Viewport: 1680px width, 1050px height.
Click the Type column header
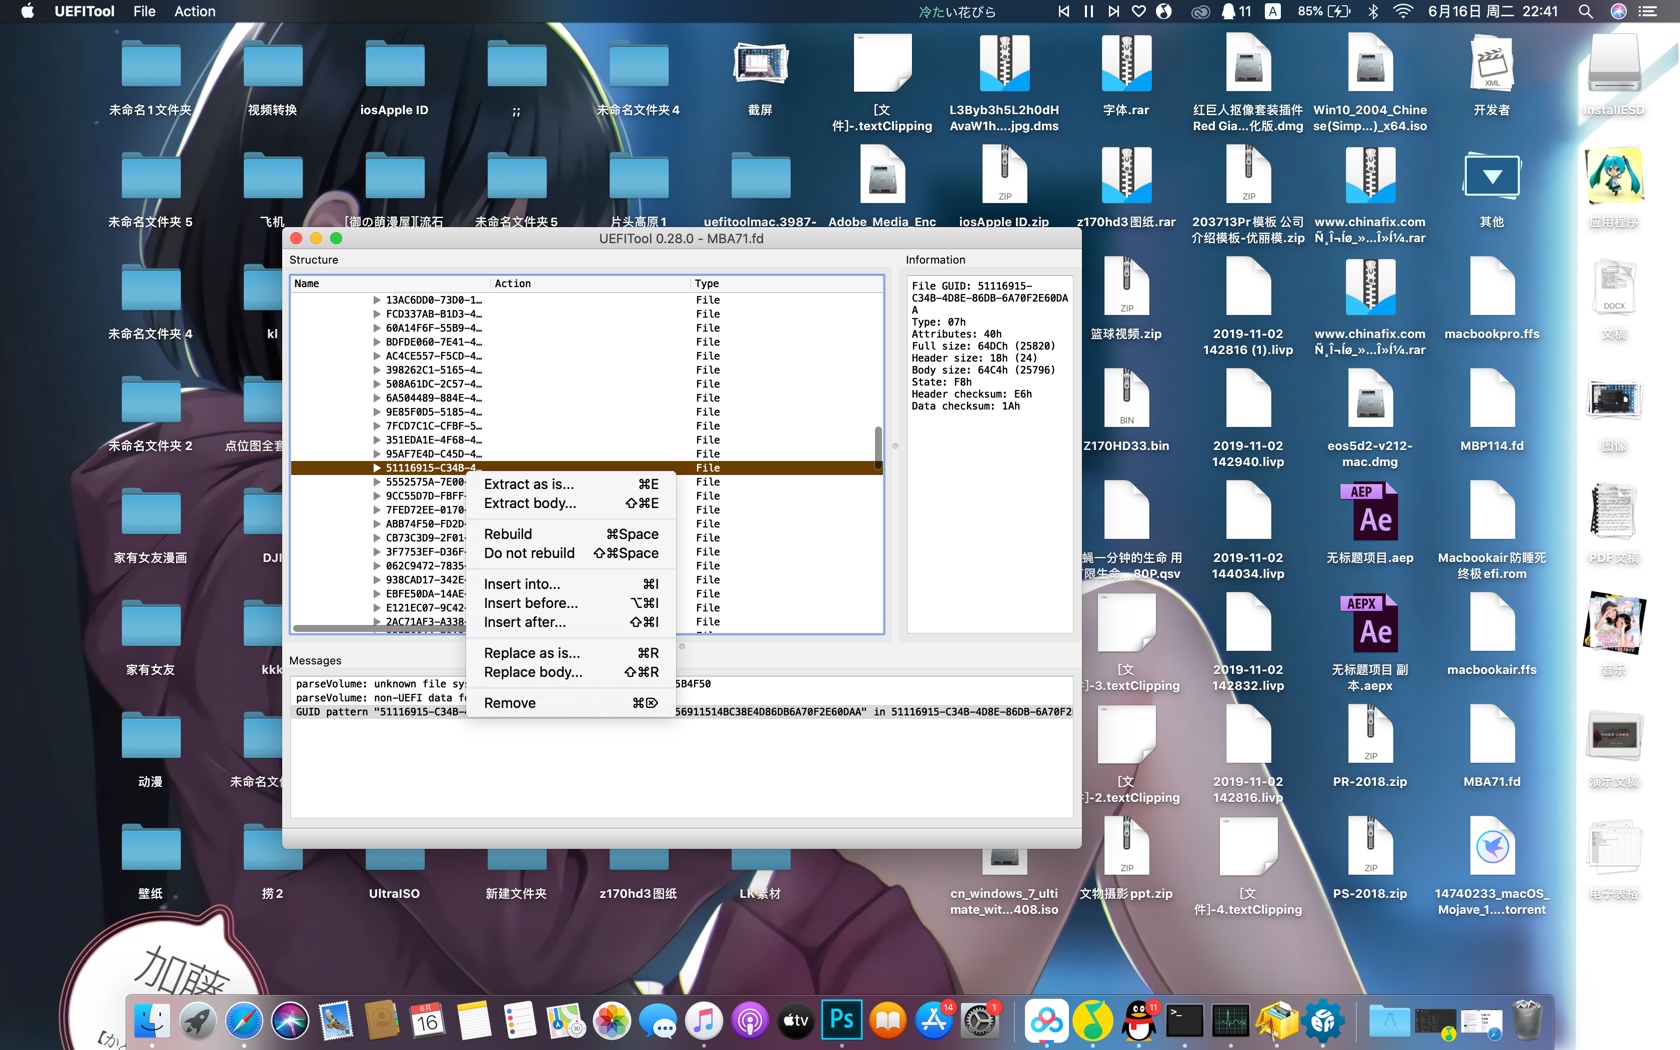pos(787,284)
